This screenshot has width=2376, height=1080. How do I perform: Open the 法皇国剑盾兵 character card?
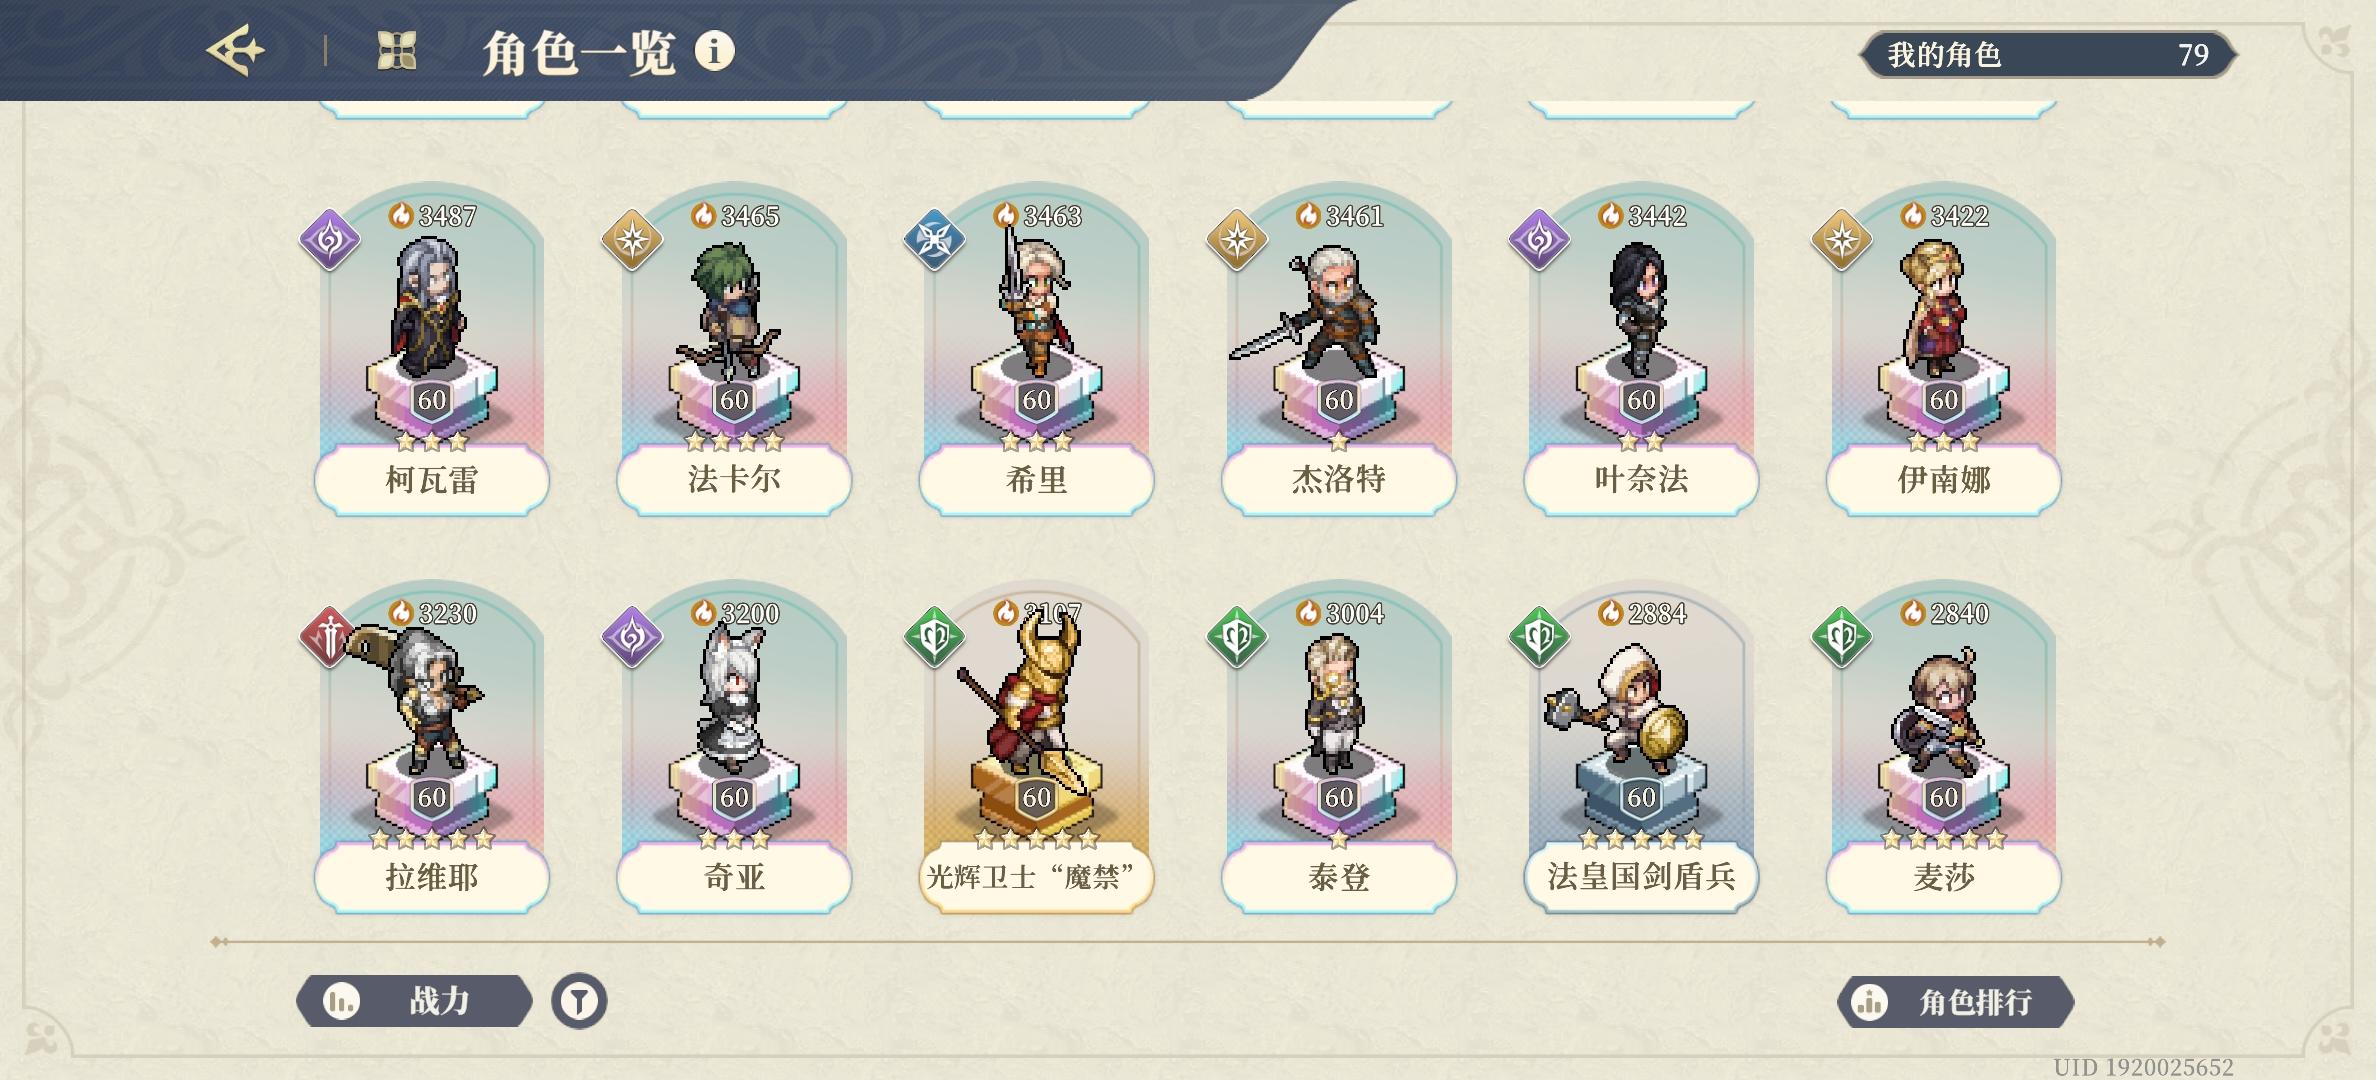(x=1641, y=749)
